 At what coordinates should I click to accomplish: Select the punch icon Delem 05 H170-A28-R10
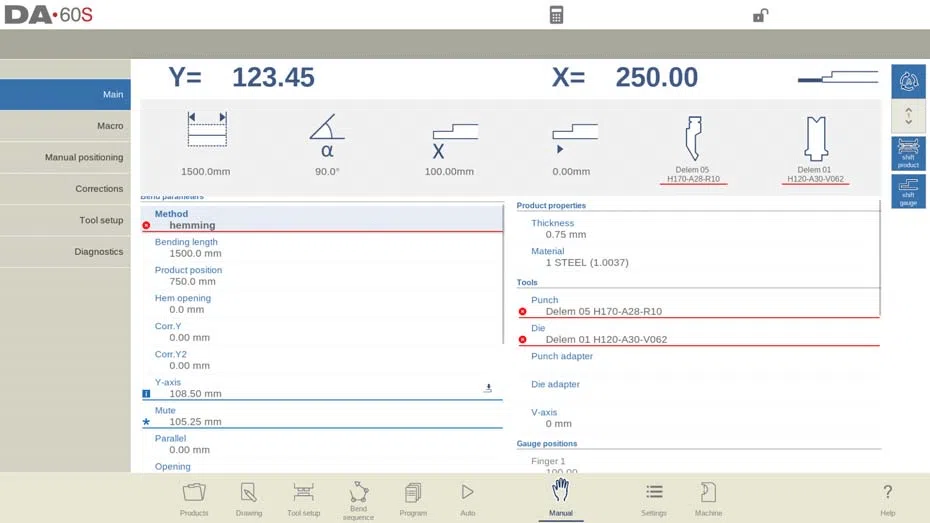coord(693,149)
